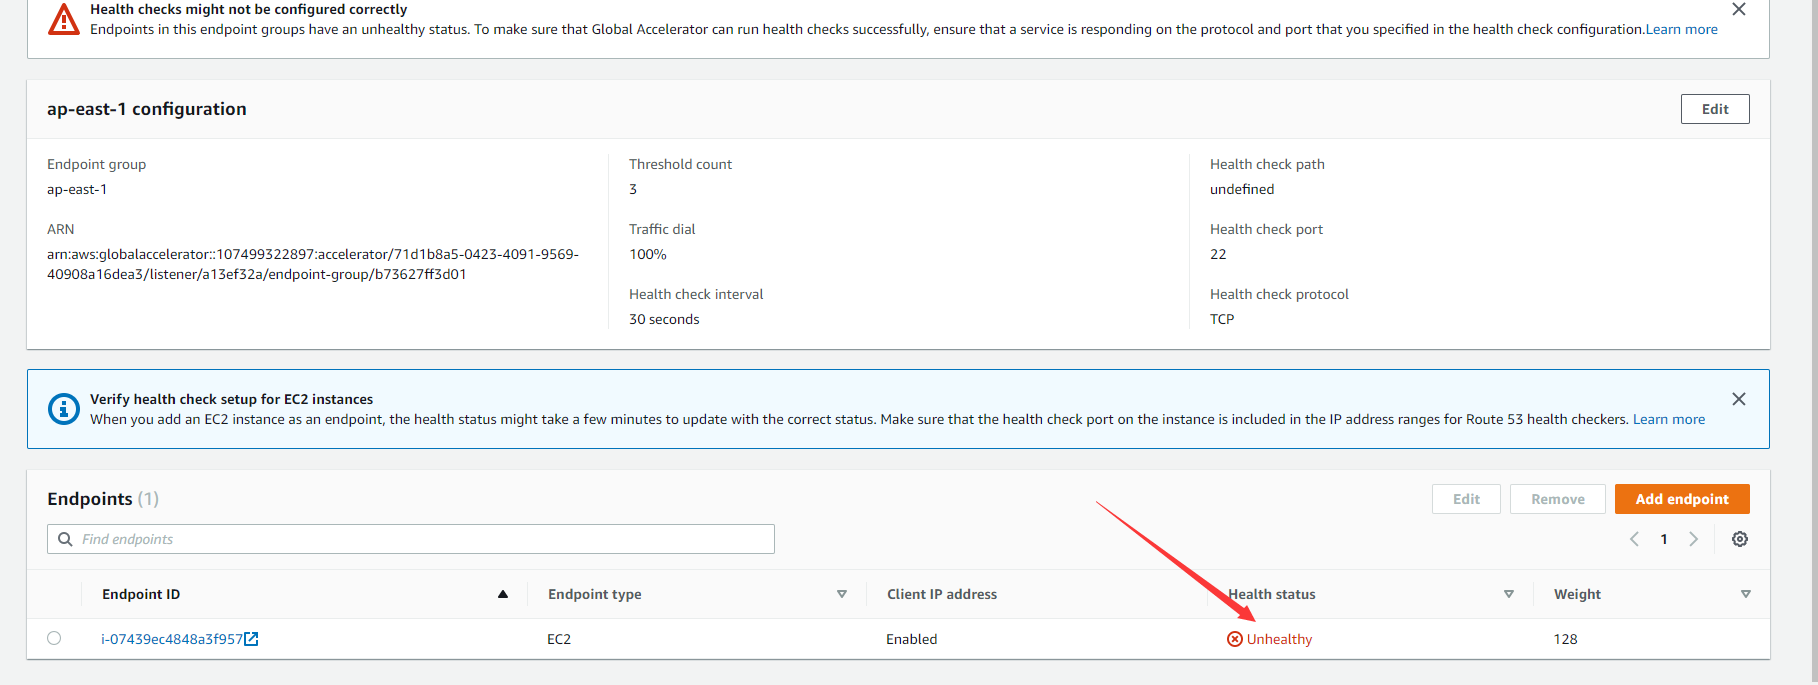Open Learn more link in warning banner

coord(1682,29)
